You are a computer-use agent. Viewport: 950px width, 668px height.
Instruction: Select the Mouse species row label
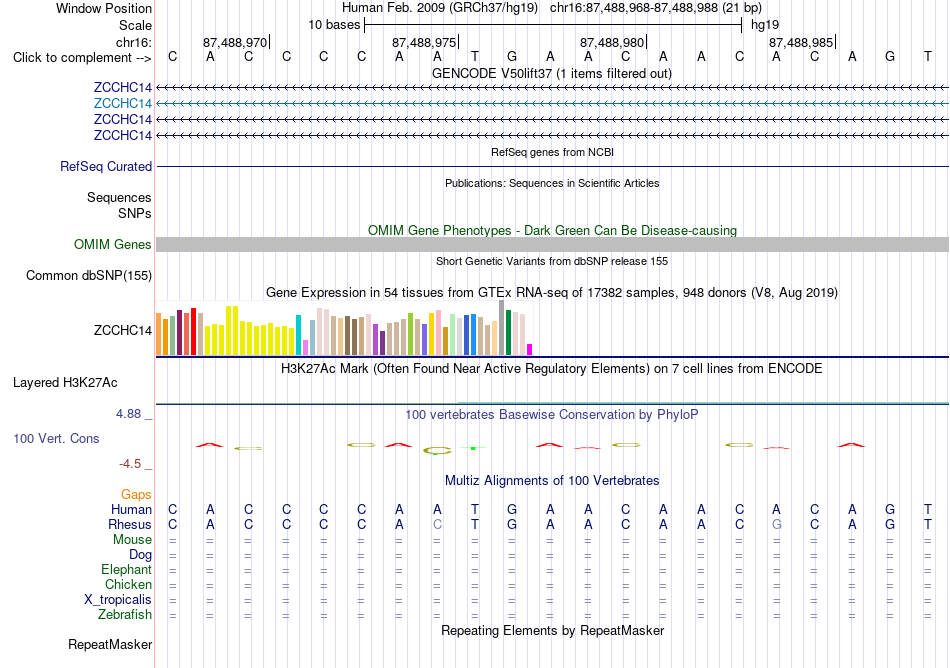click(x=132, y=540)
